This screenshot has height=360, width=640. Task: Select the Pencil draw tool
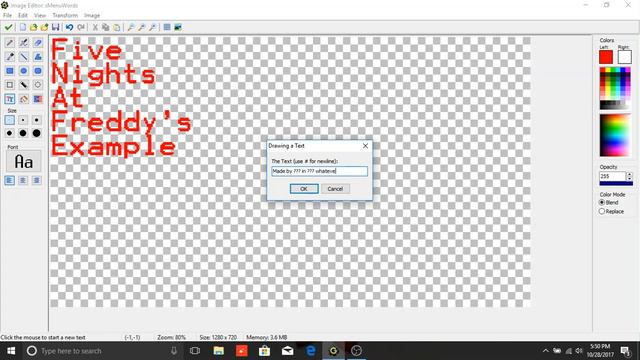pyautogui.click(x=10, y=42)
